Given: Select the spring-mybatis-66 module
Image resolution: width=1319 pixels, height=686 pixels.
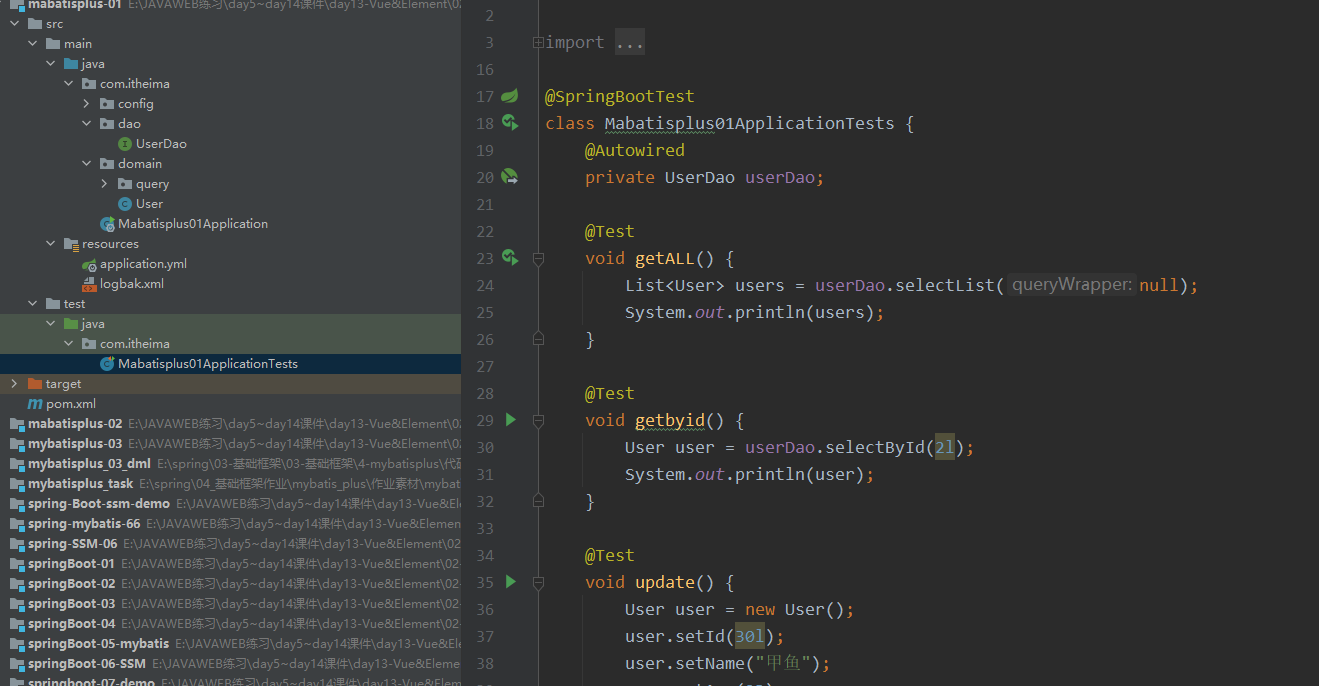Looking at the screenshot, I should [84, 524].
